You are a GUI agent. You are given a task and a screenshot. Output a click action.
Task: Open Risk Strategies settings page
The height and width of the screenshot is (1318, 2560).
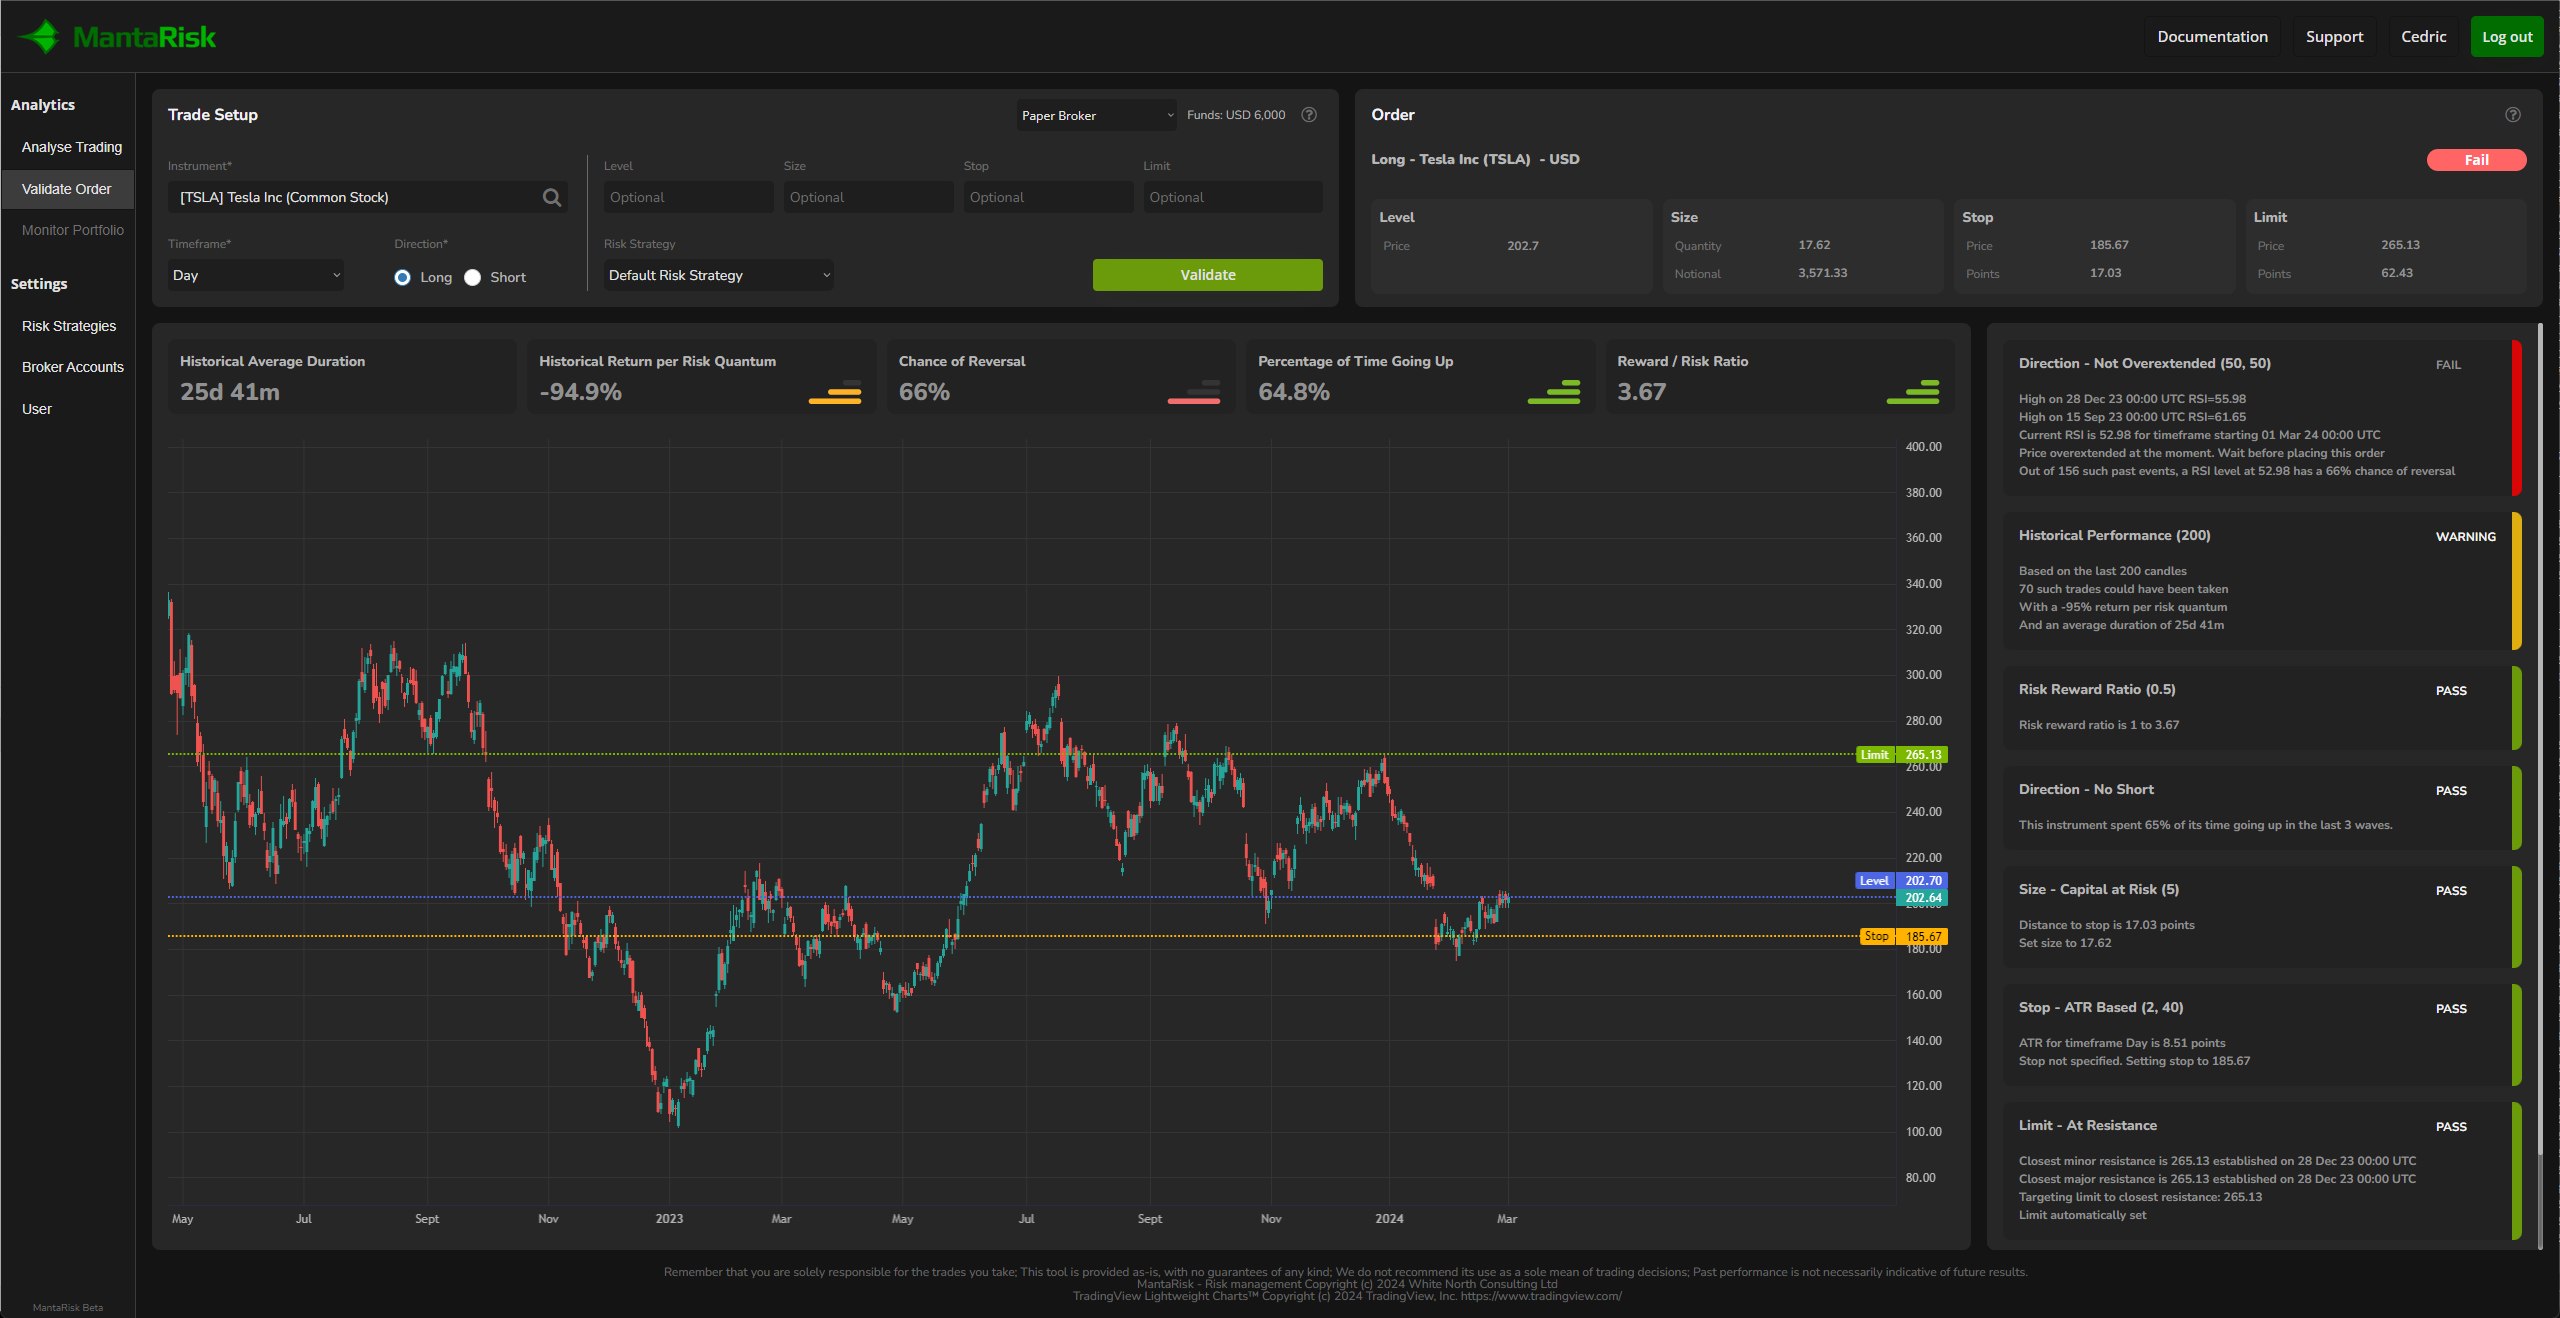(x=69, y=326)
